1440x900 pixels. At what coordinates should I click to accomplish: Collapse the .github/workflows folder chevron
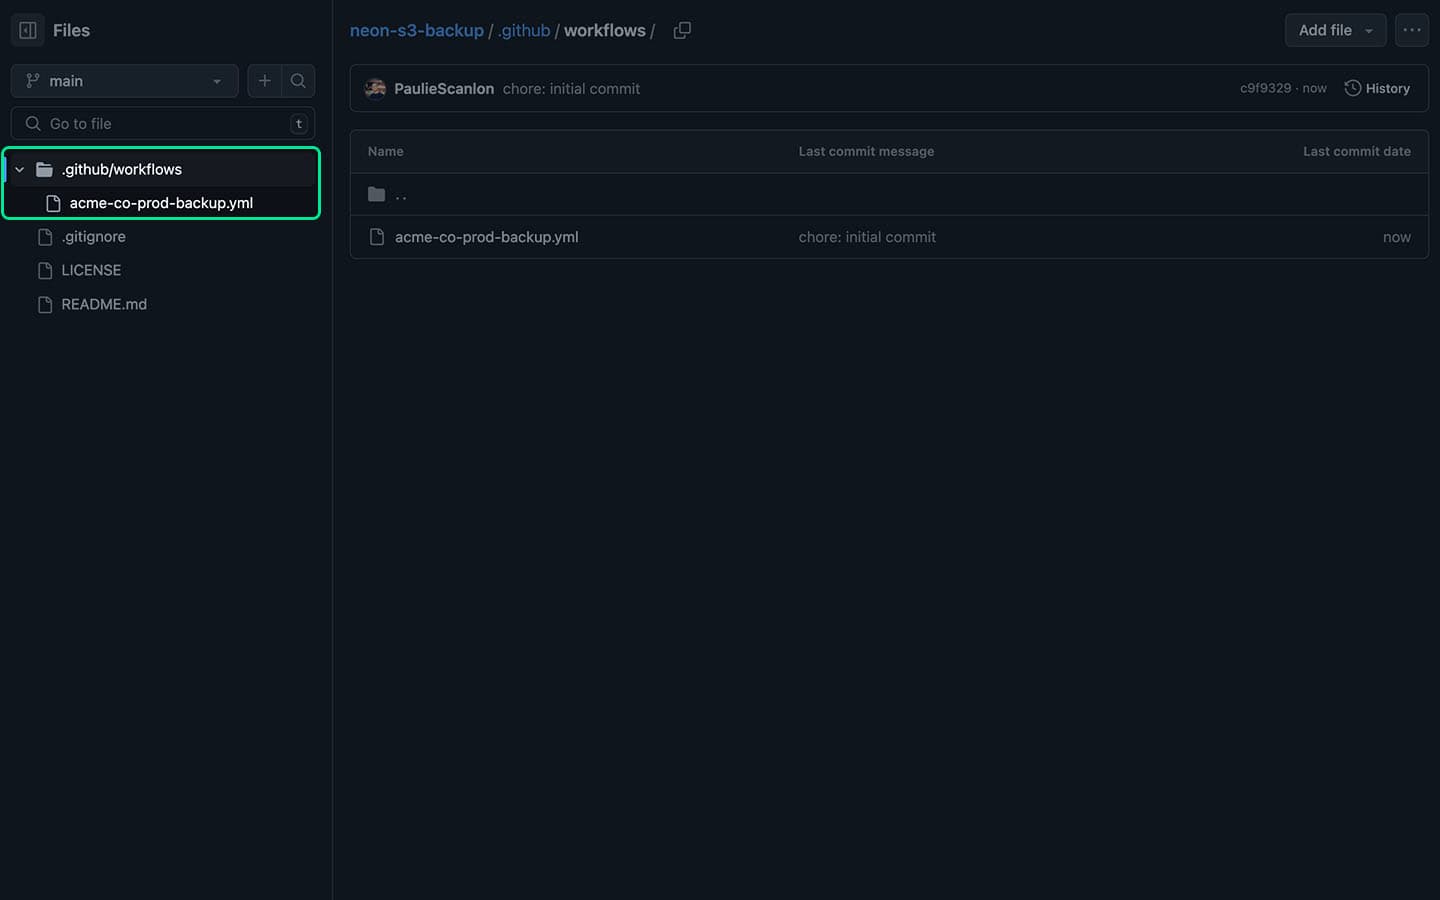coord(19,169)
